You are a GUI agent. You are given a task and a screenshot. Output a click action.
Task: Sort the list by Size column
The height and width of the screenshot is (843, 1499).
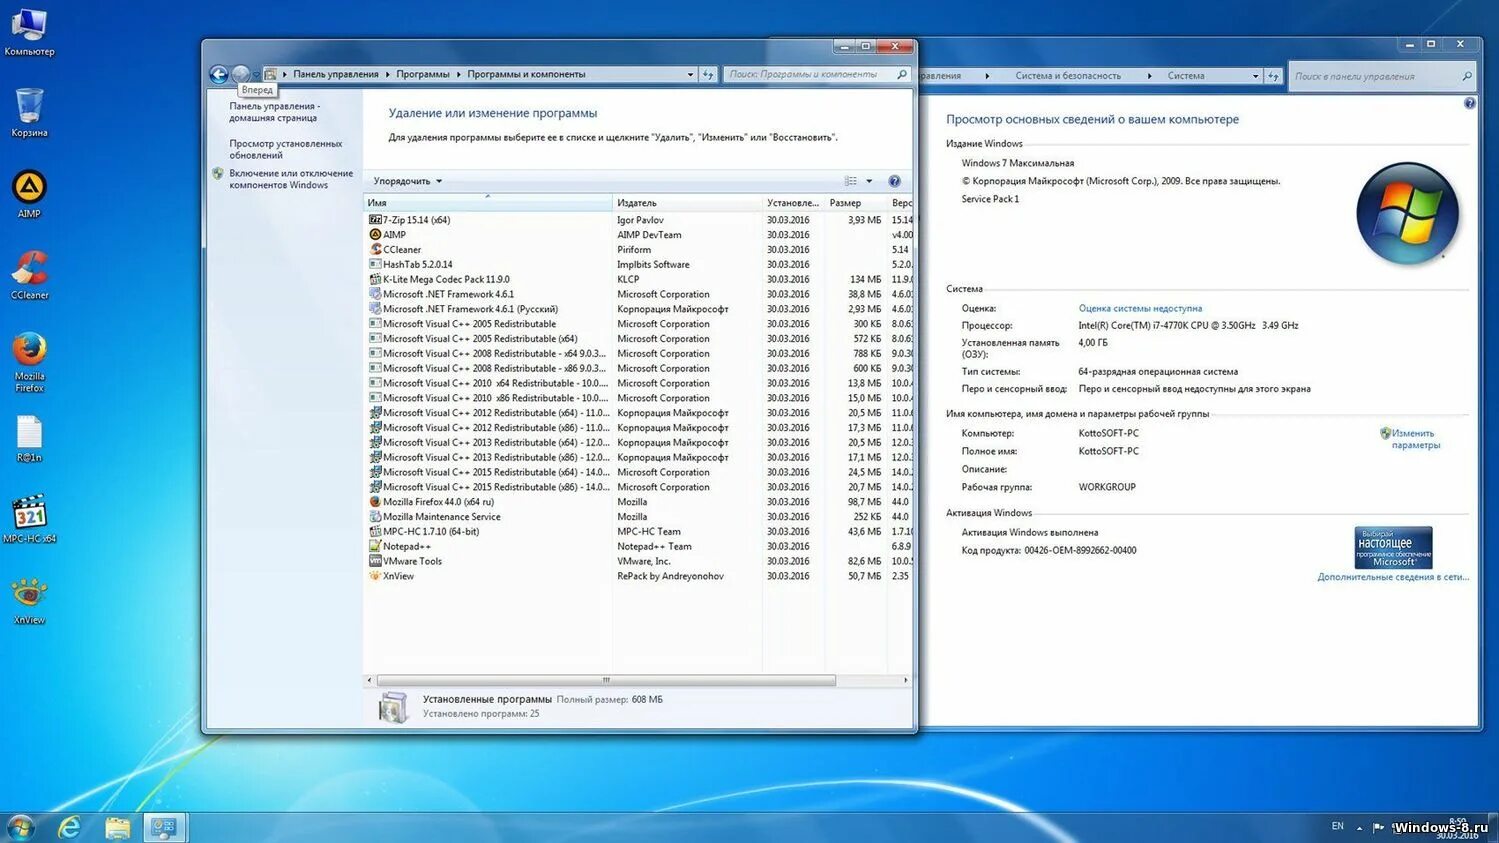click(x=856, y=203)
